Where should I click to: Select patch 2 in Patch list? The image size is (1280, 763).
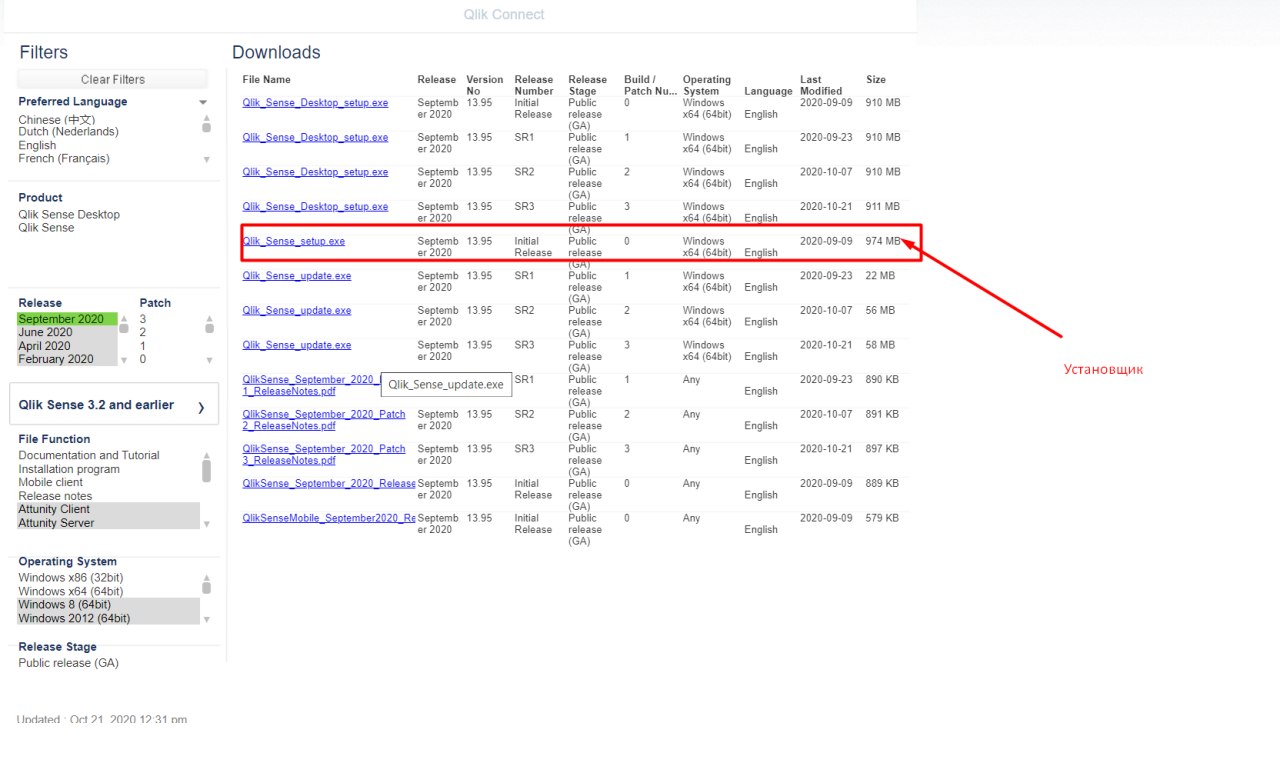pyautogui.click(x=143, y=332)
